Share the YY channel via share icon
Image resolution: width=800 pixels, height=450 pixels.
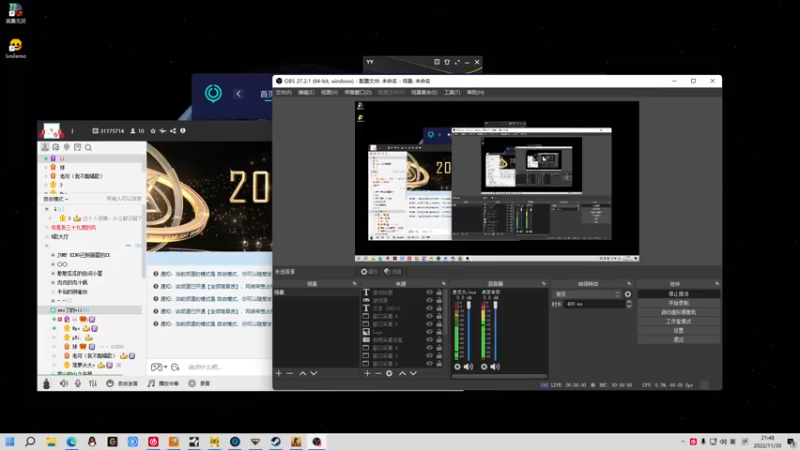coord(173,131)
